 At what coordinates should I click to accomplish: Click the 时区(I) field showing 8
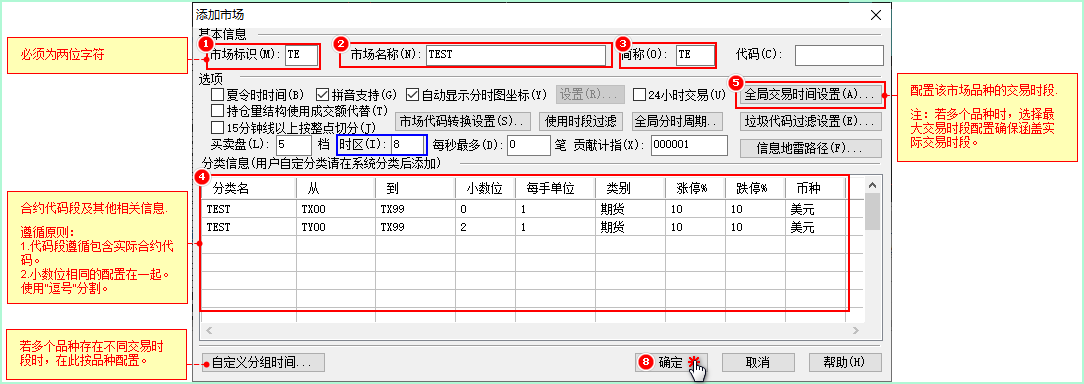[407, 145]
